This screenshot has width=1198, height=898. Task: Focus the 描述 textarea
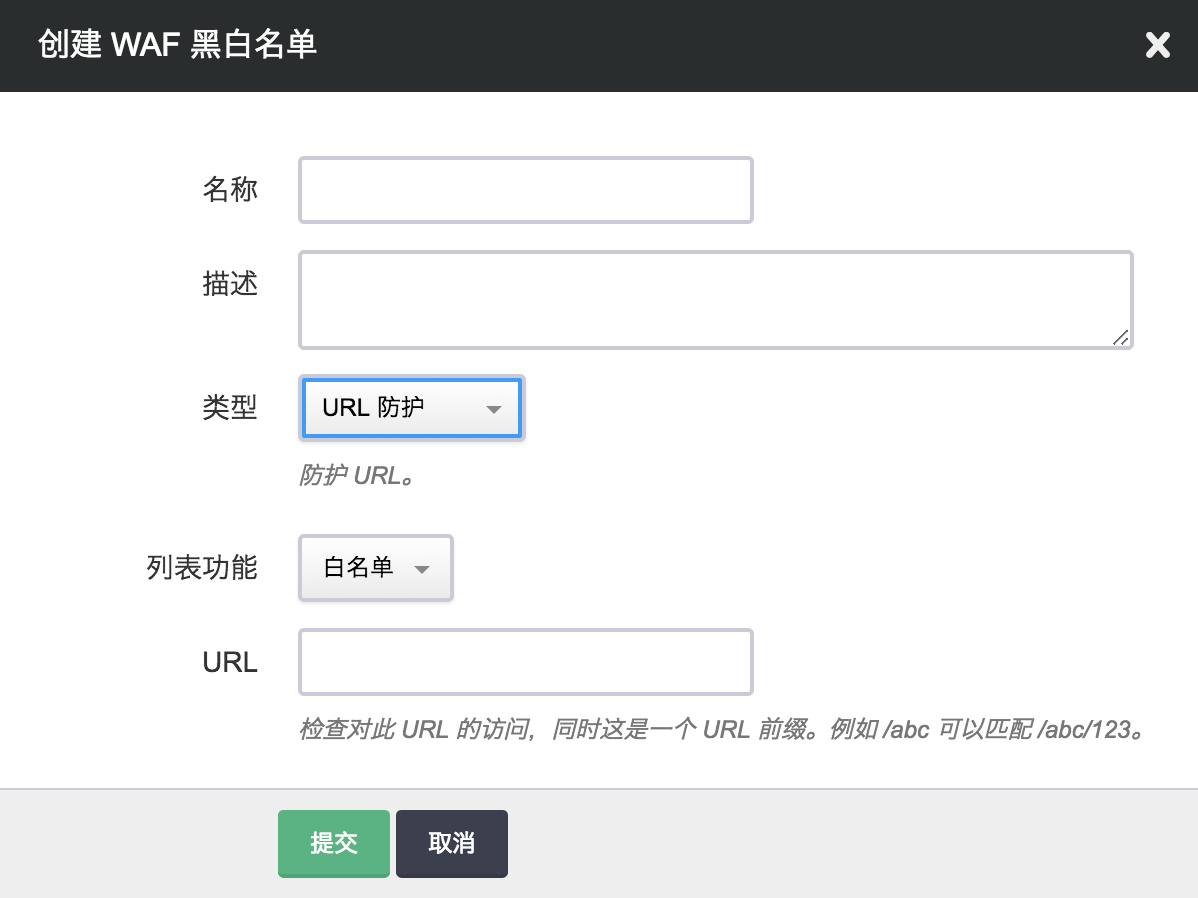(x=715, y=300)
